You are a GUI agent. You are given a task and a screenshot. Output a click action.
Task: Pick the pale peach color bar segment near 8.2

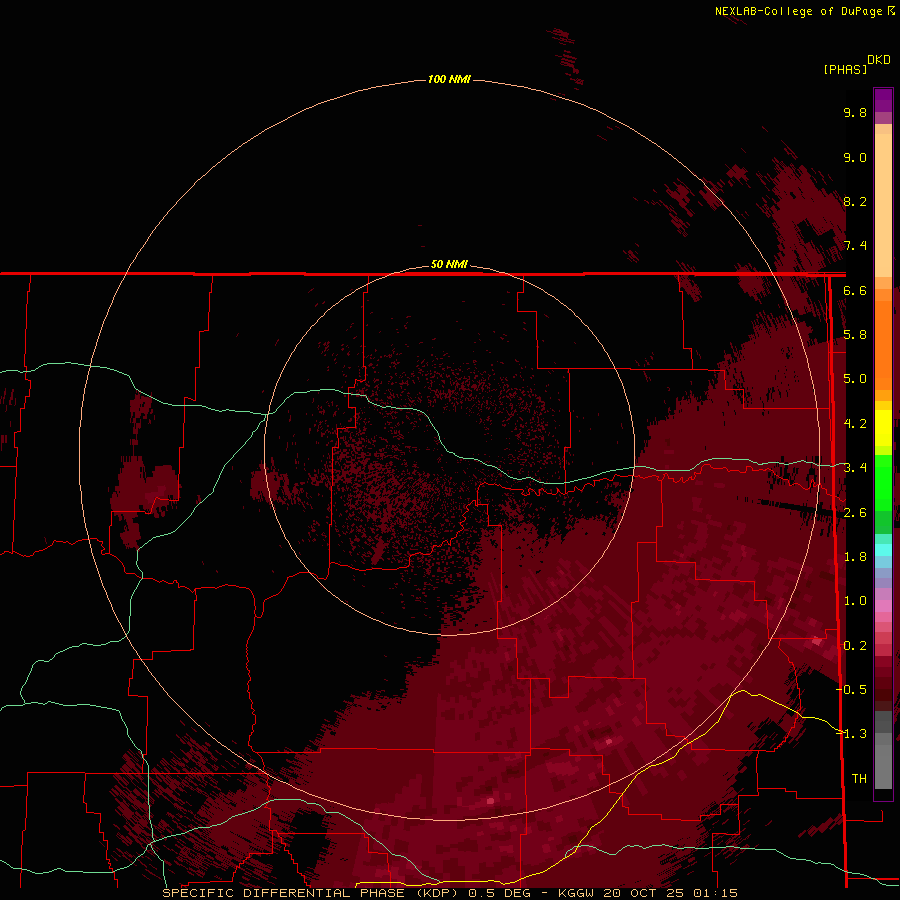tap(883, 207)
